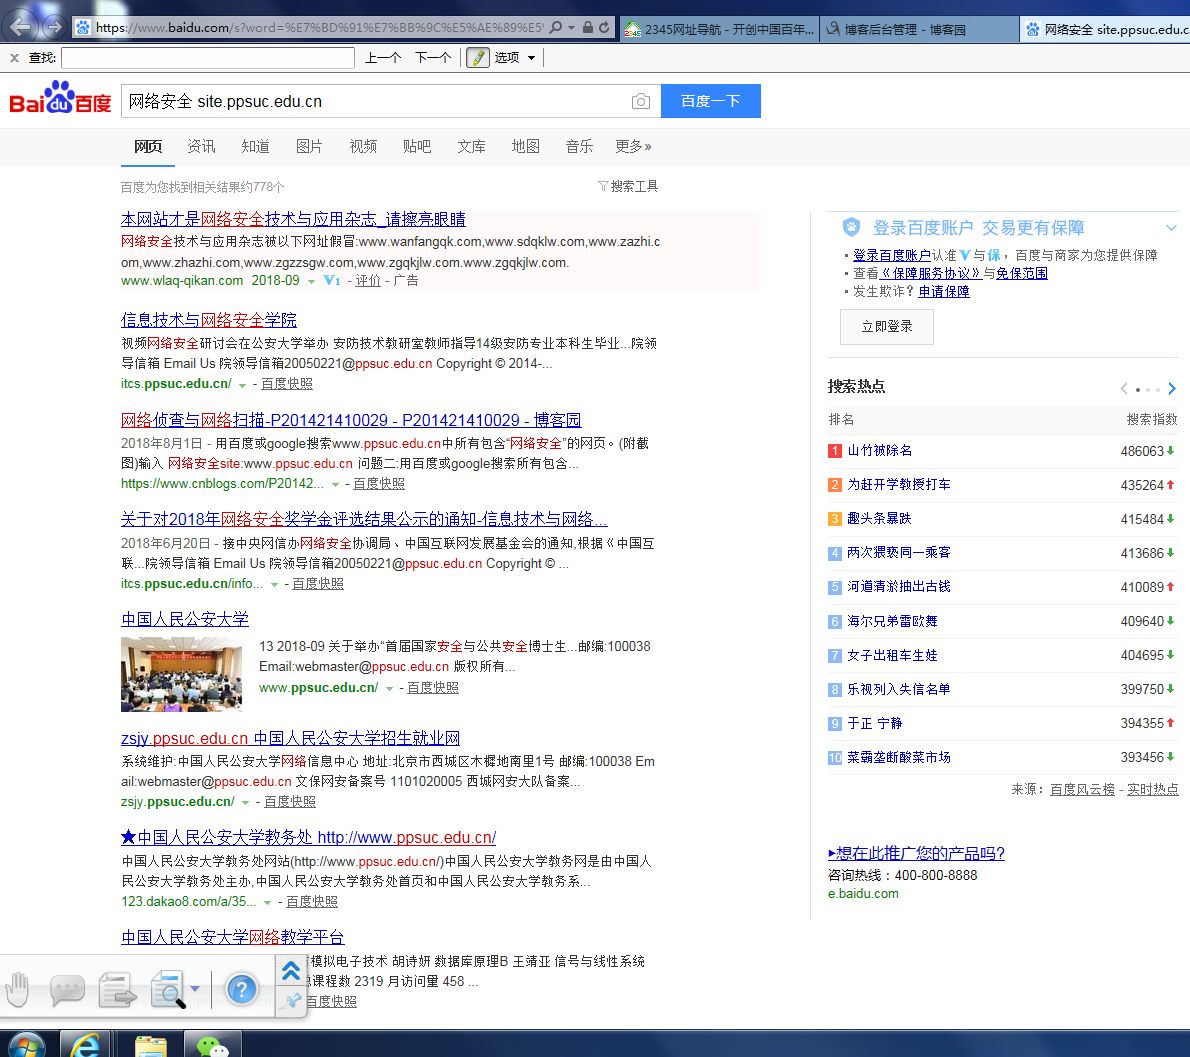Click the address bar security lock icon
Viewport: 1190px width, 1057px height.
click(587, 27)
